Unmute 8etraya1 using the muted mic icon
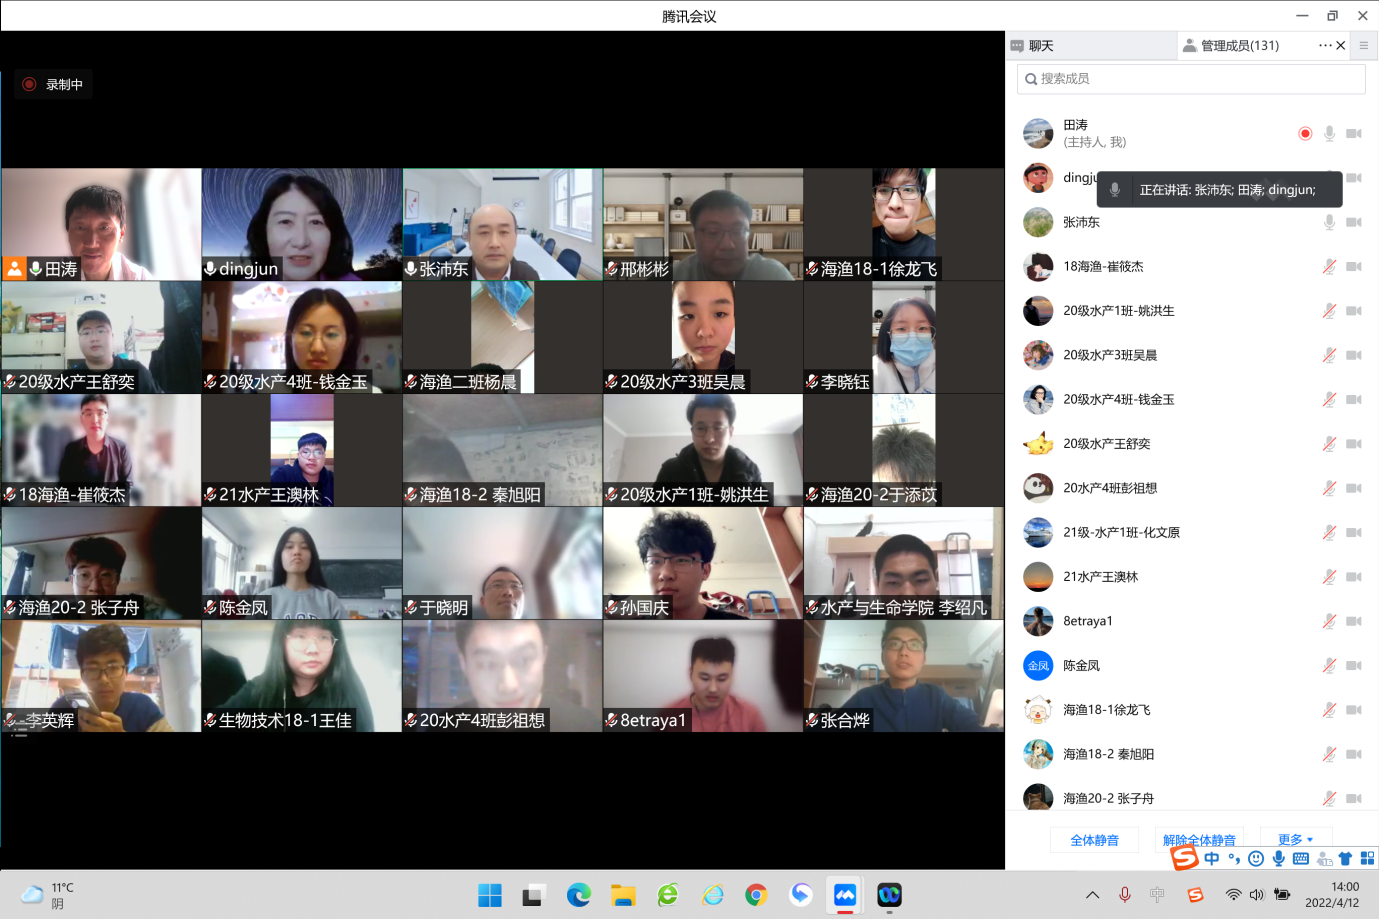 [x=1329, y=621]
